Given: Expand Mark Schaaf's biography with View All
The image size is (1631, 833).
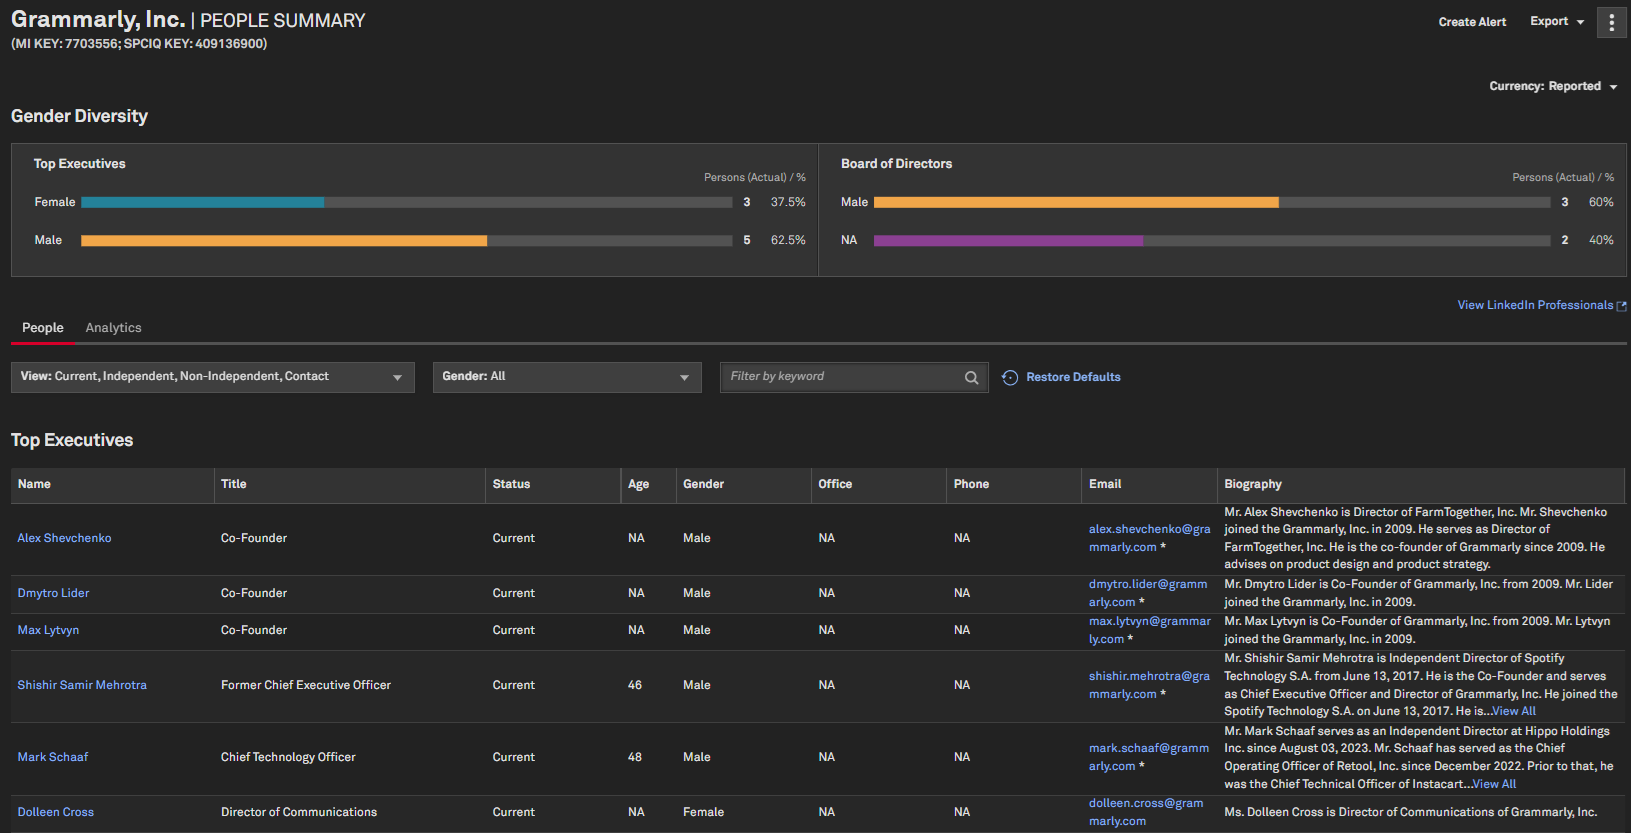Looking at the screenshot, I should (1494, 784).
